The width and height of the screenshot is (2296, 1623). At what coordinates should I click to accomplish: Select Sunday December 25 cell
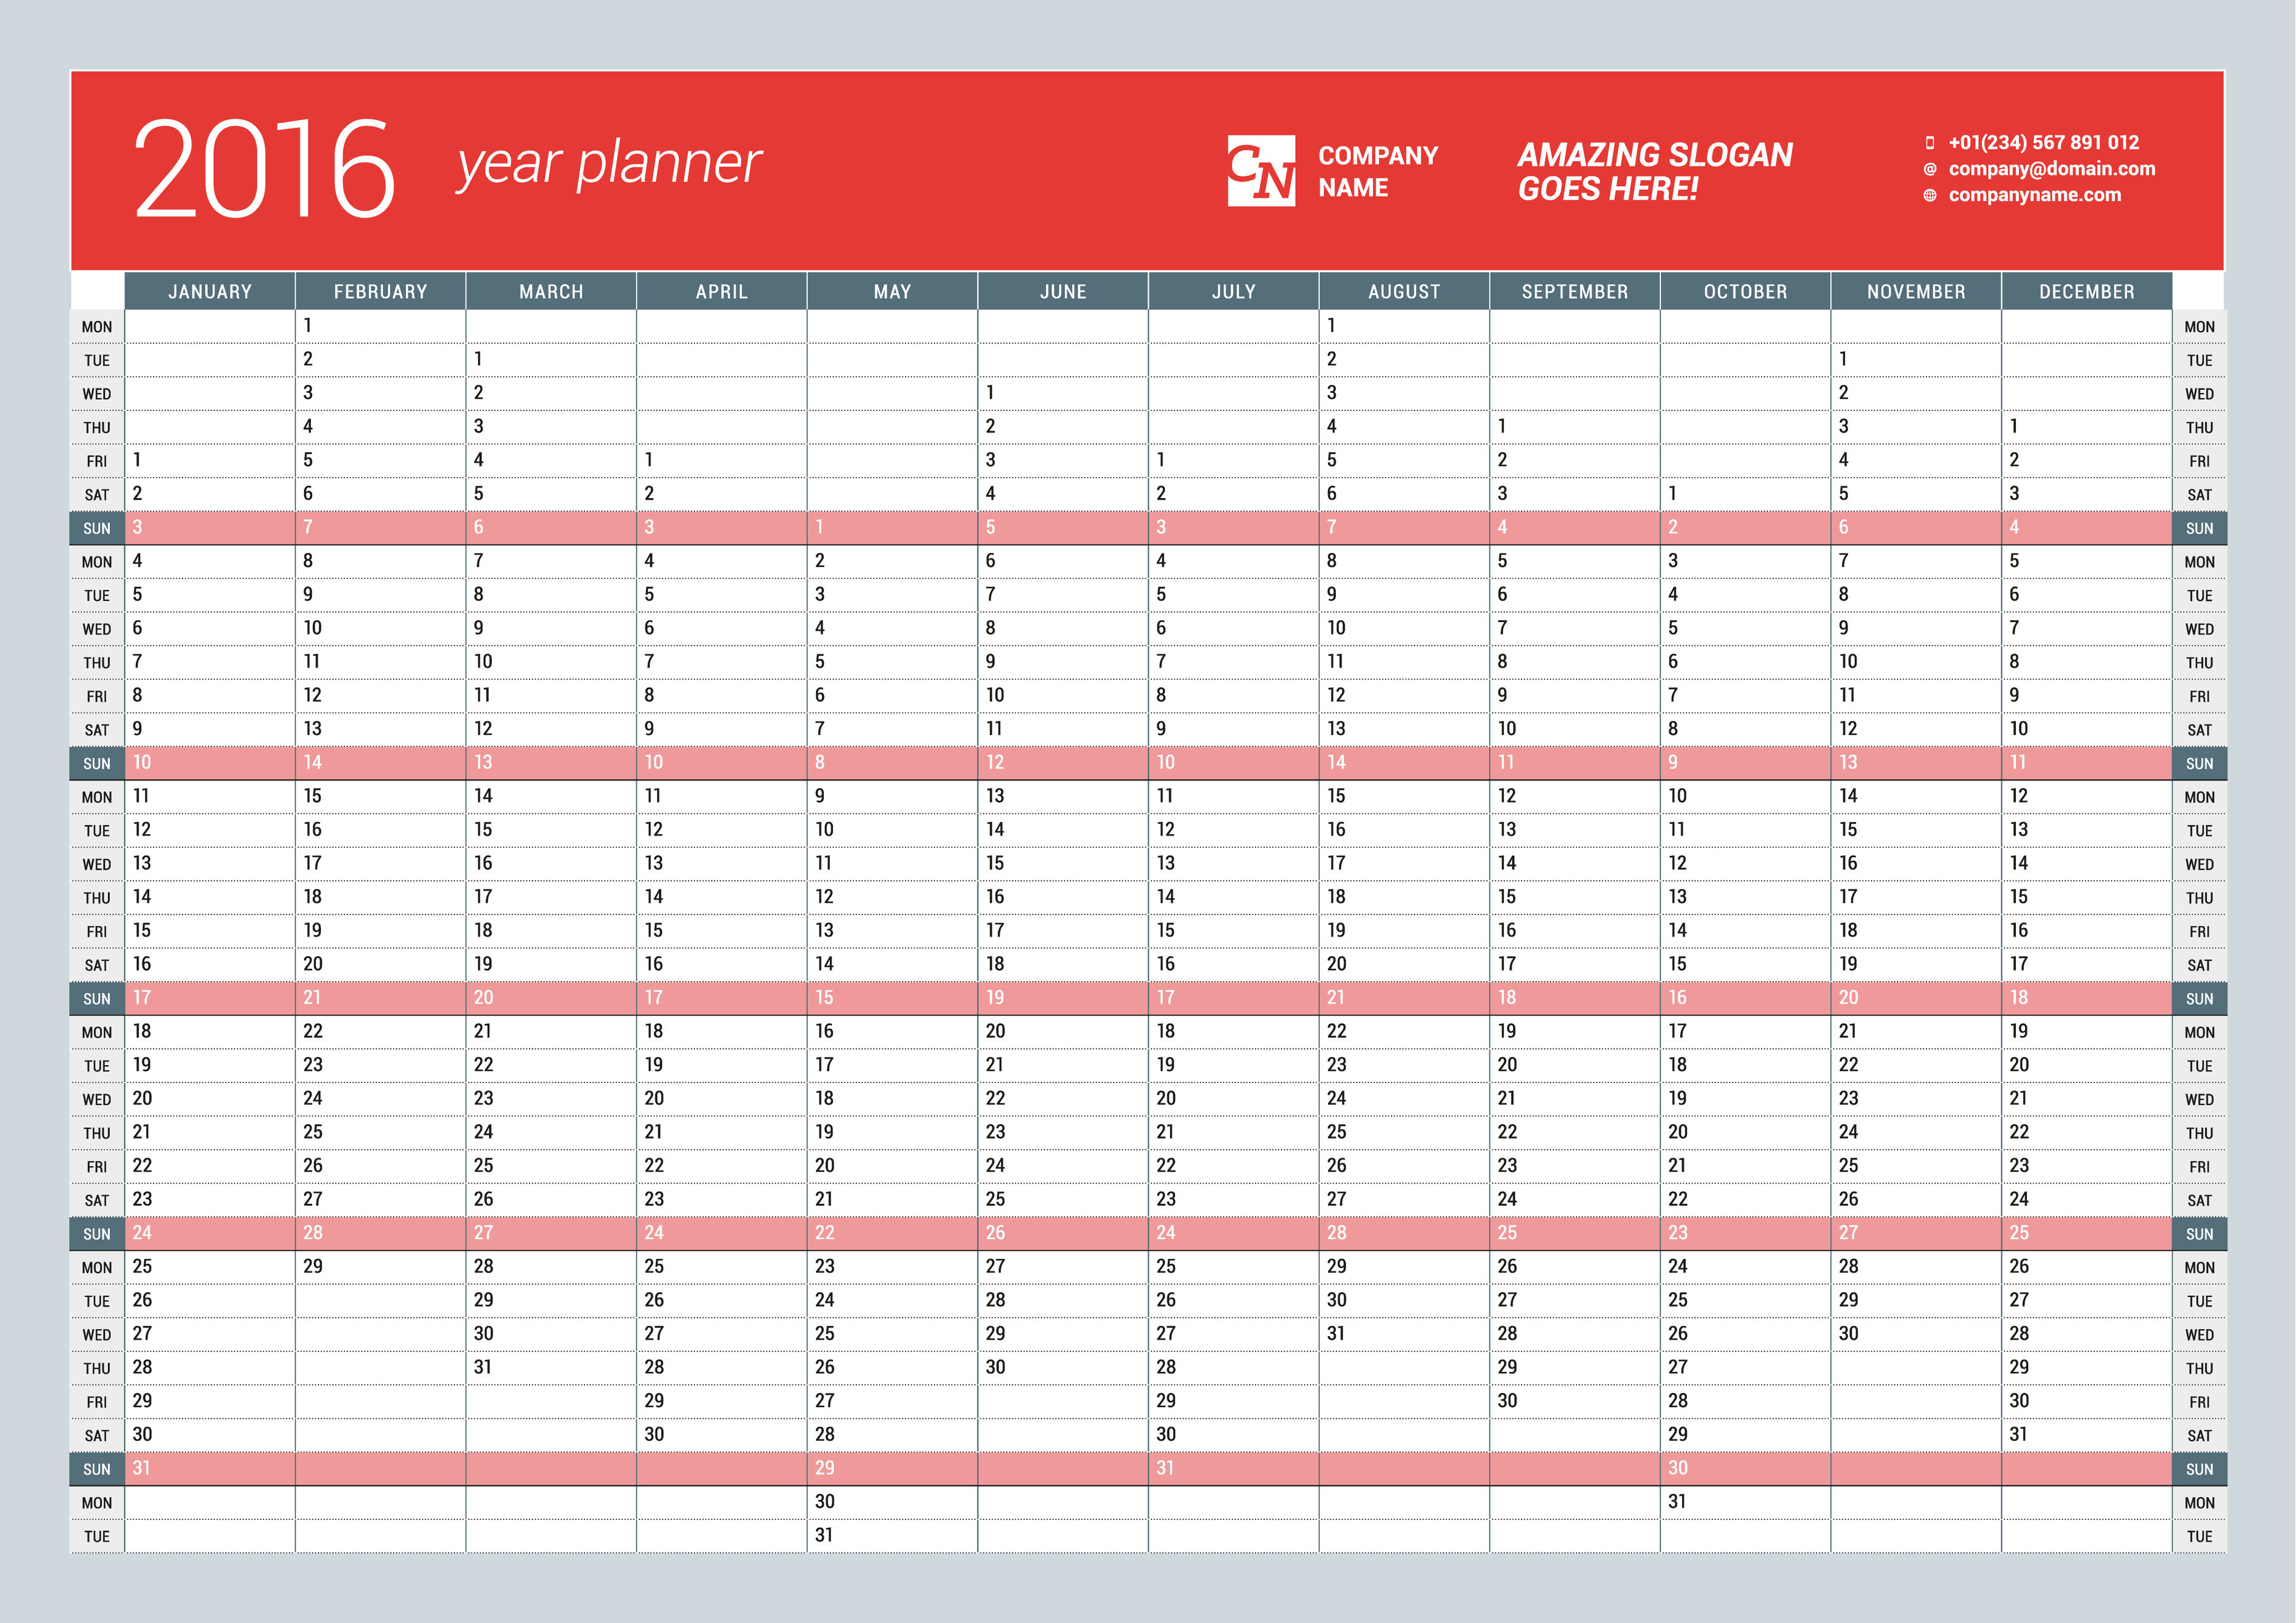(2087, 1233)
